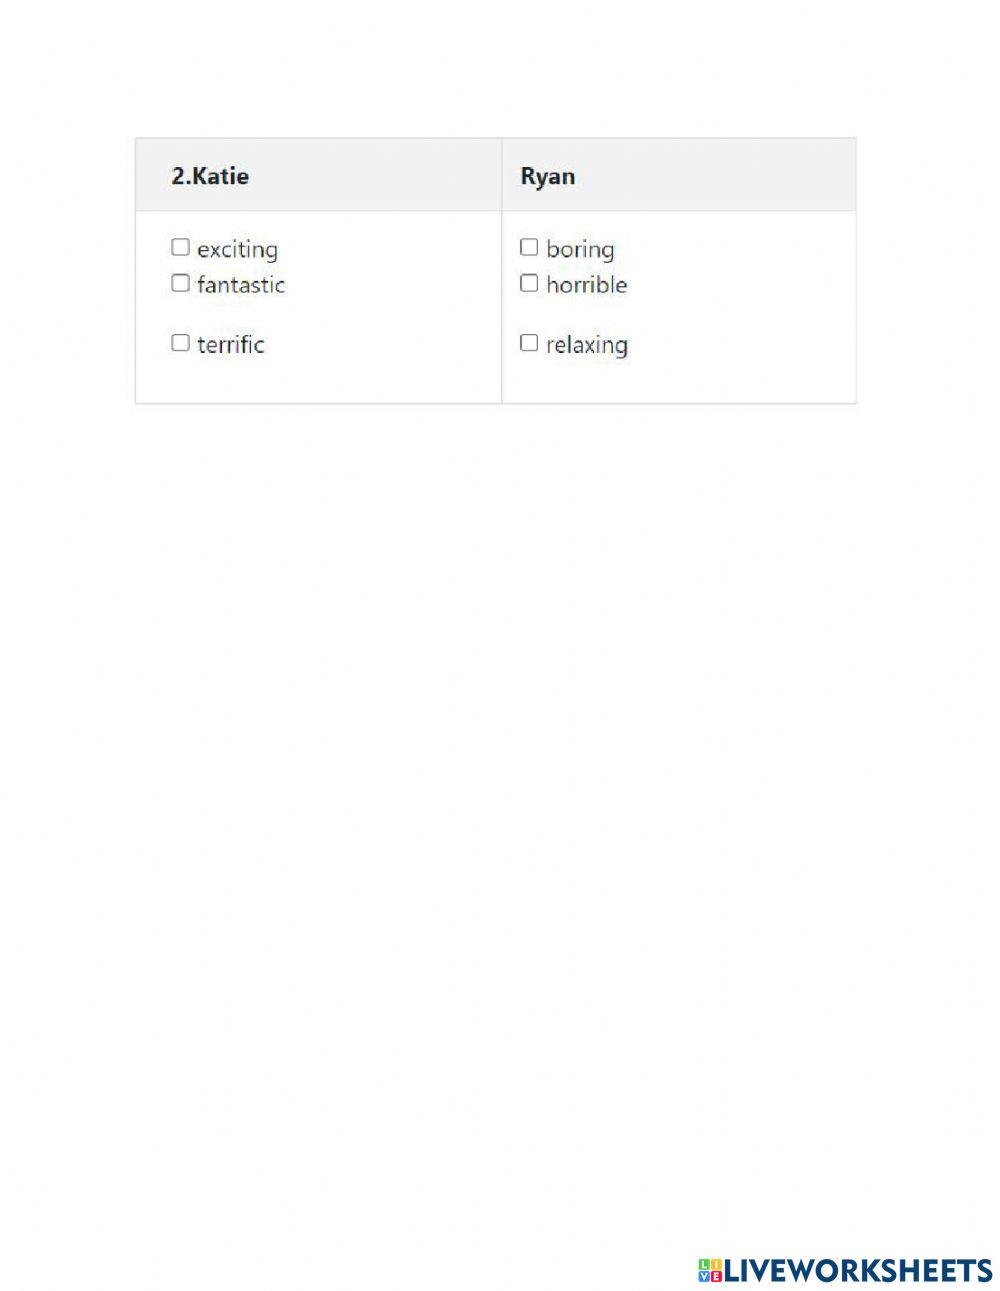1000x1291 pixels.
Task: Open the LIVEWORKSHEETS wordmark link
Action: (858, 1270)
